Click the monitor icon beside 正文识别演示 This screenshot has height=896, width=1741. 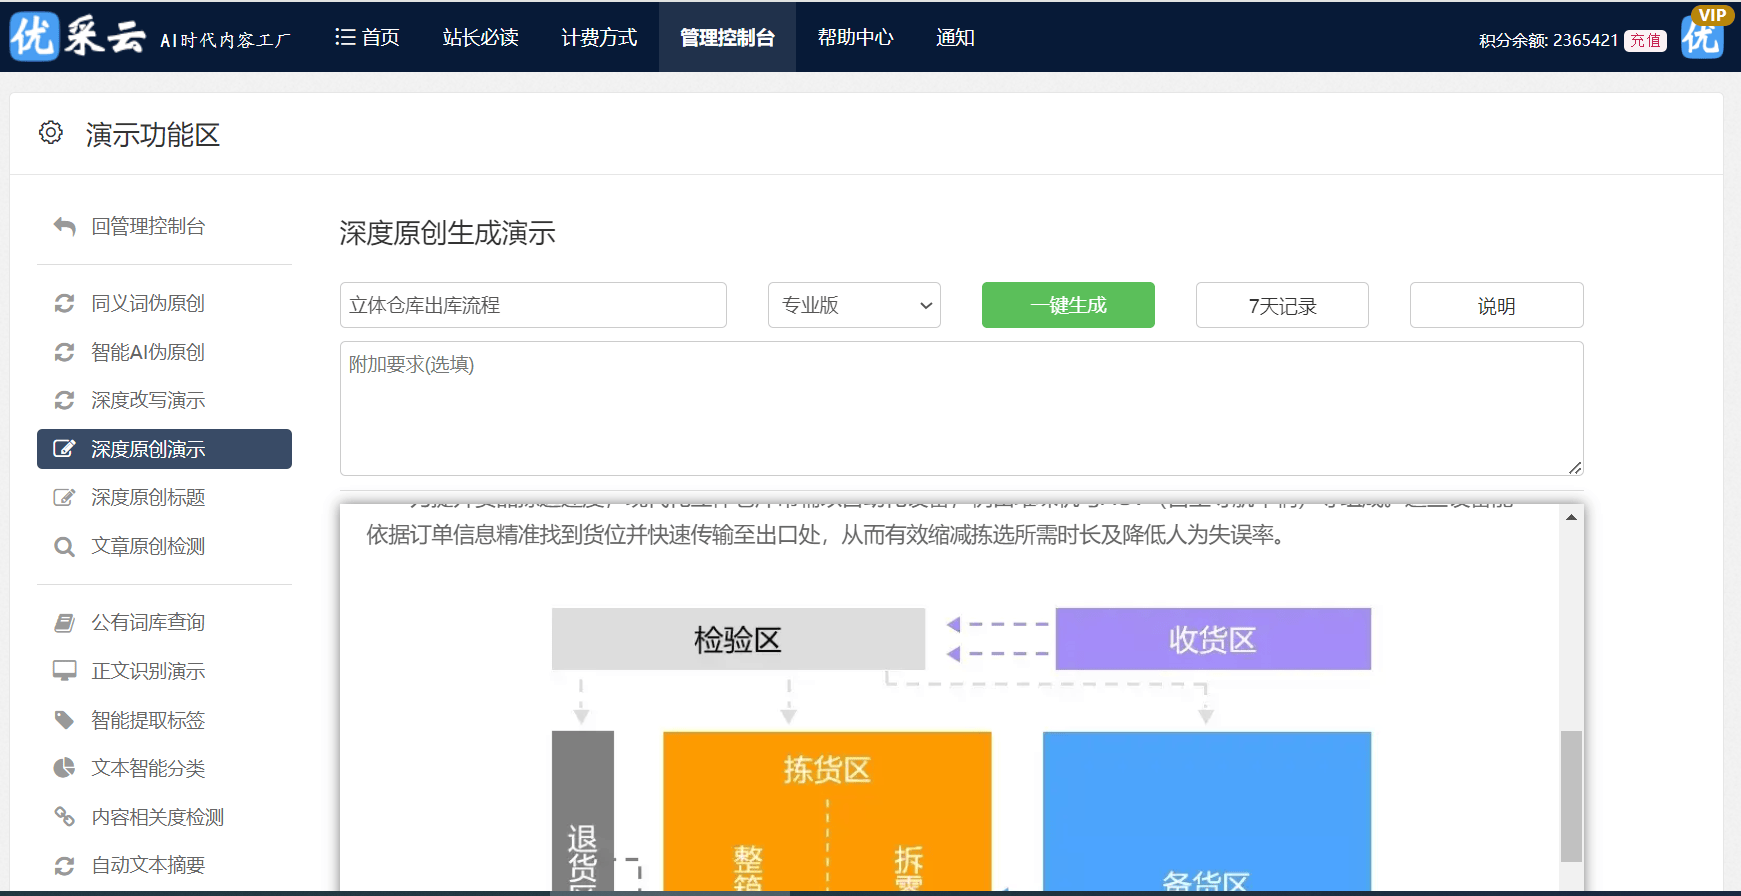click(x=65, y=671)
